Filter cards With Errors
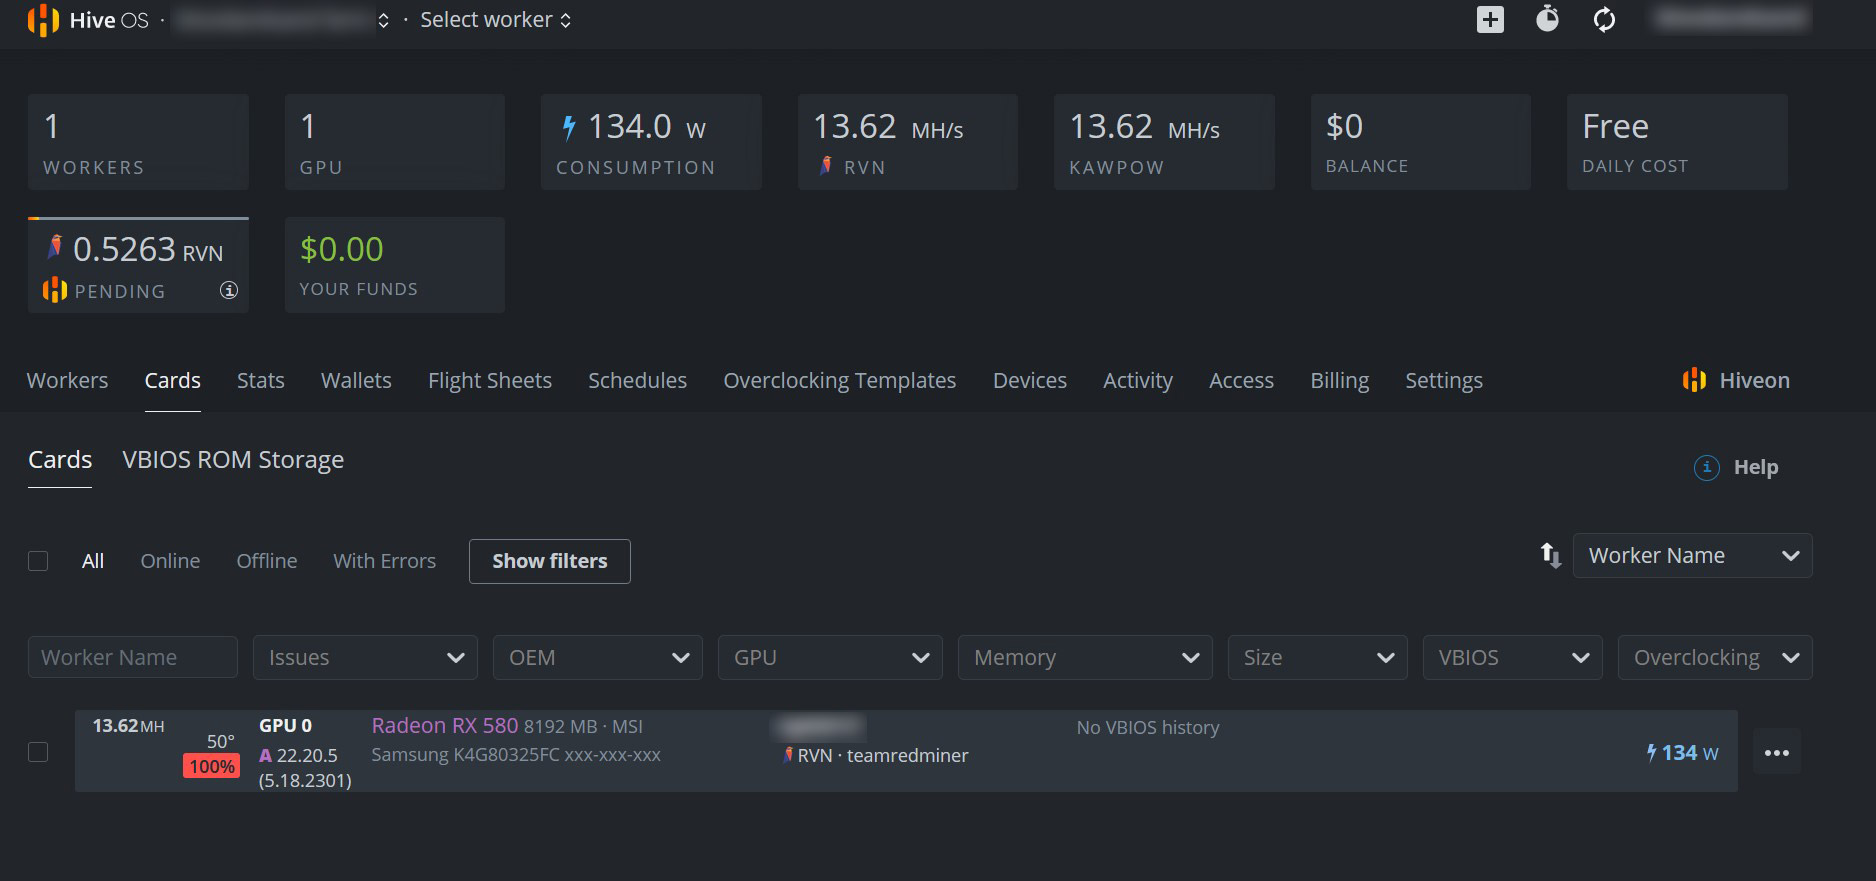The height and width of the screenshot is (881, 1876). 385,561
